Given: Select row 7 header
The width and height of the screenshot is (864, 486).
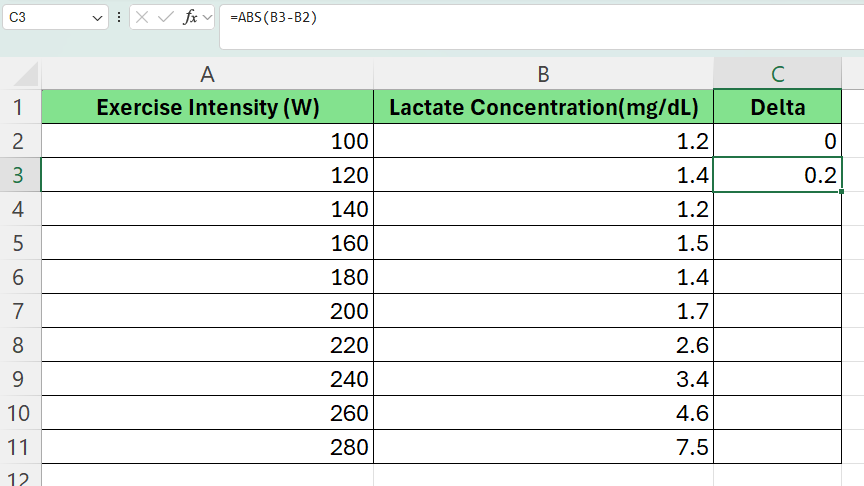Looking at the screenshot, I should point(20,311).
